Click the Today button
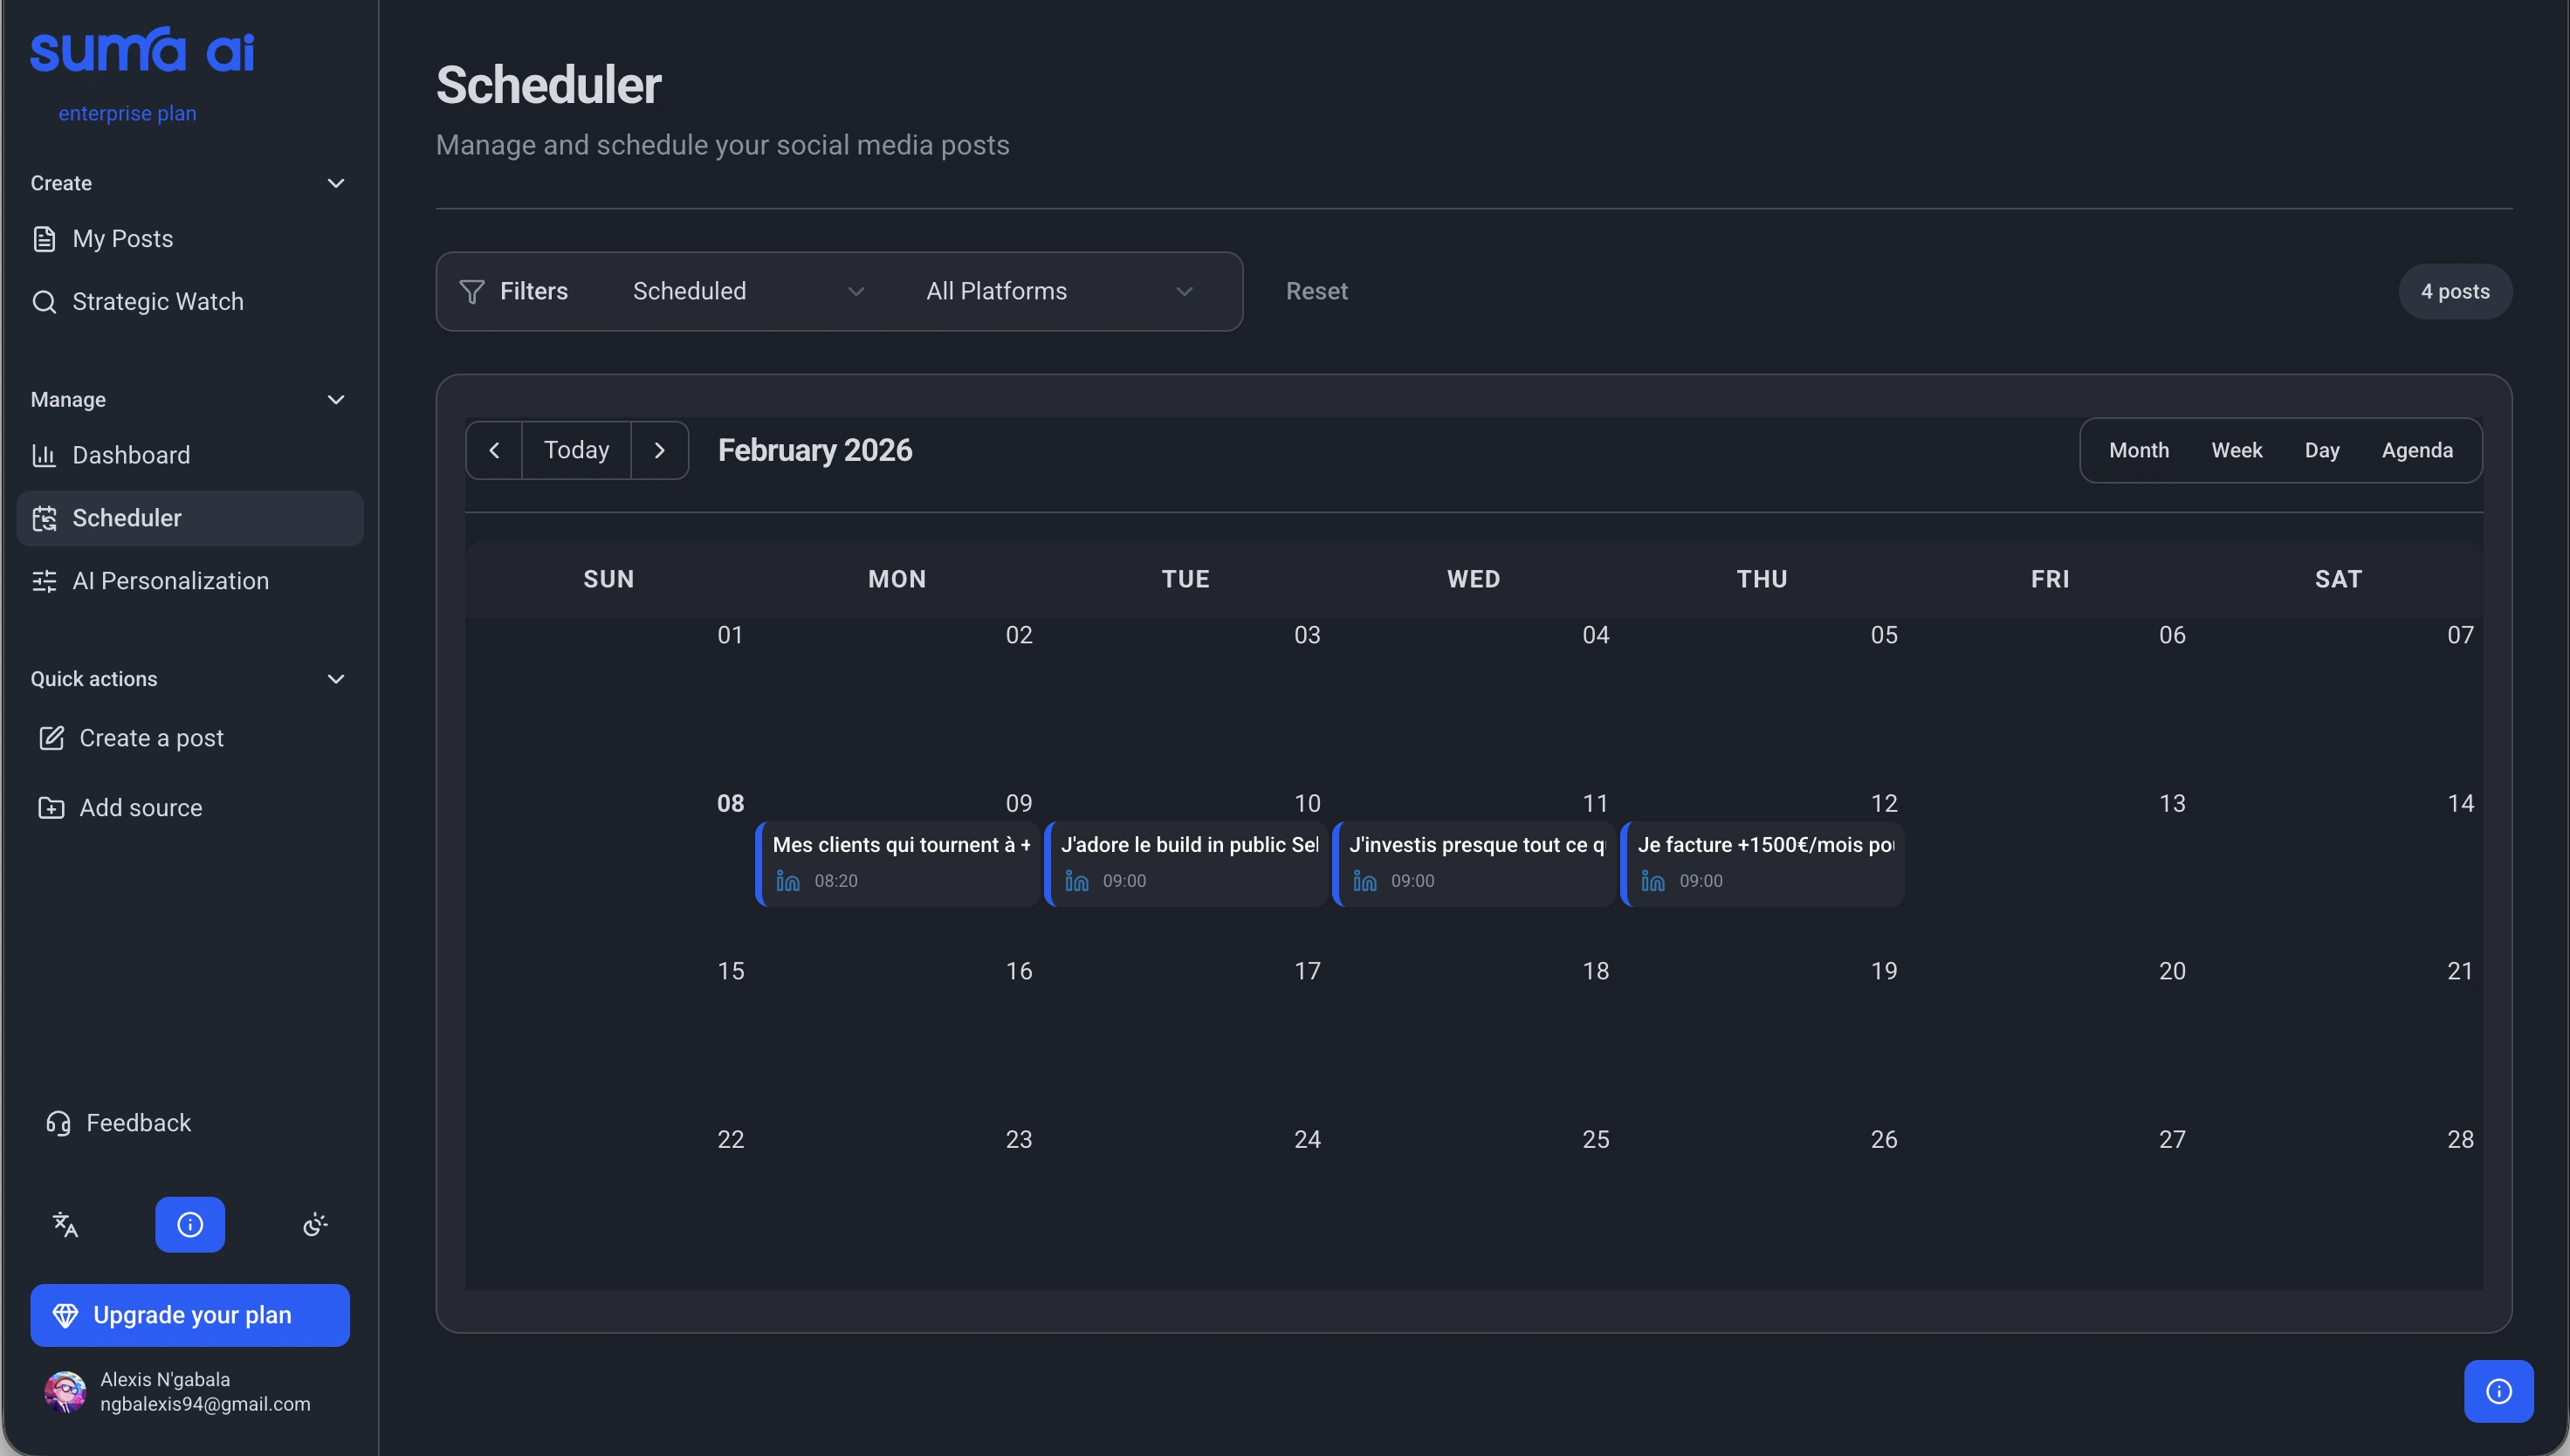 click(x=576, y=450)
